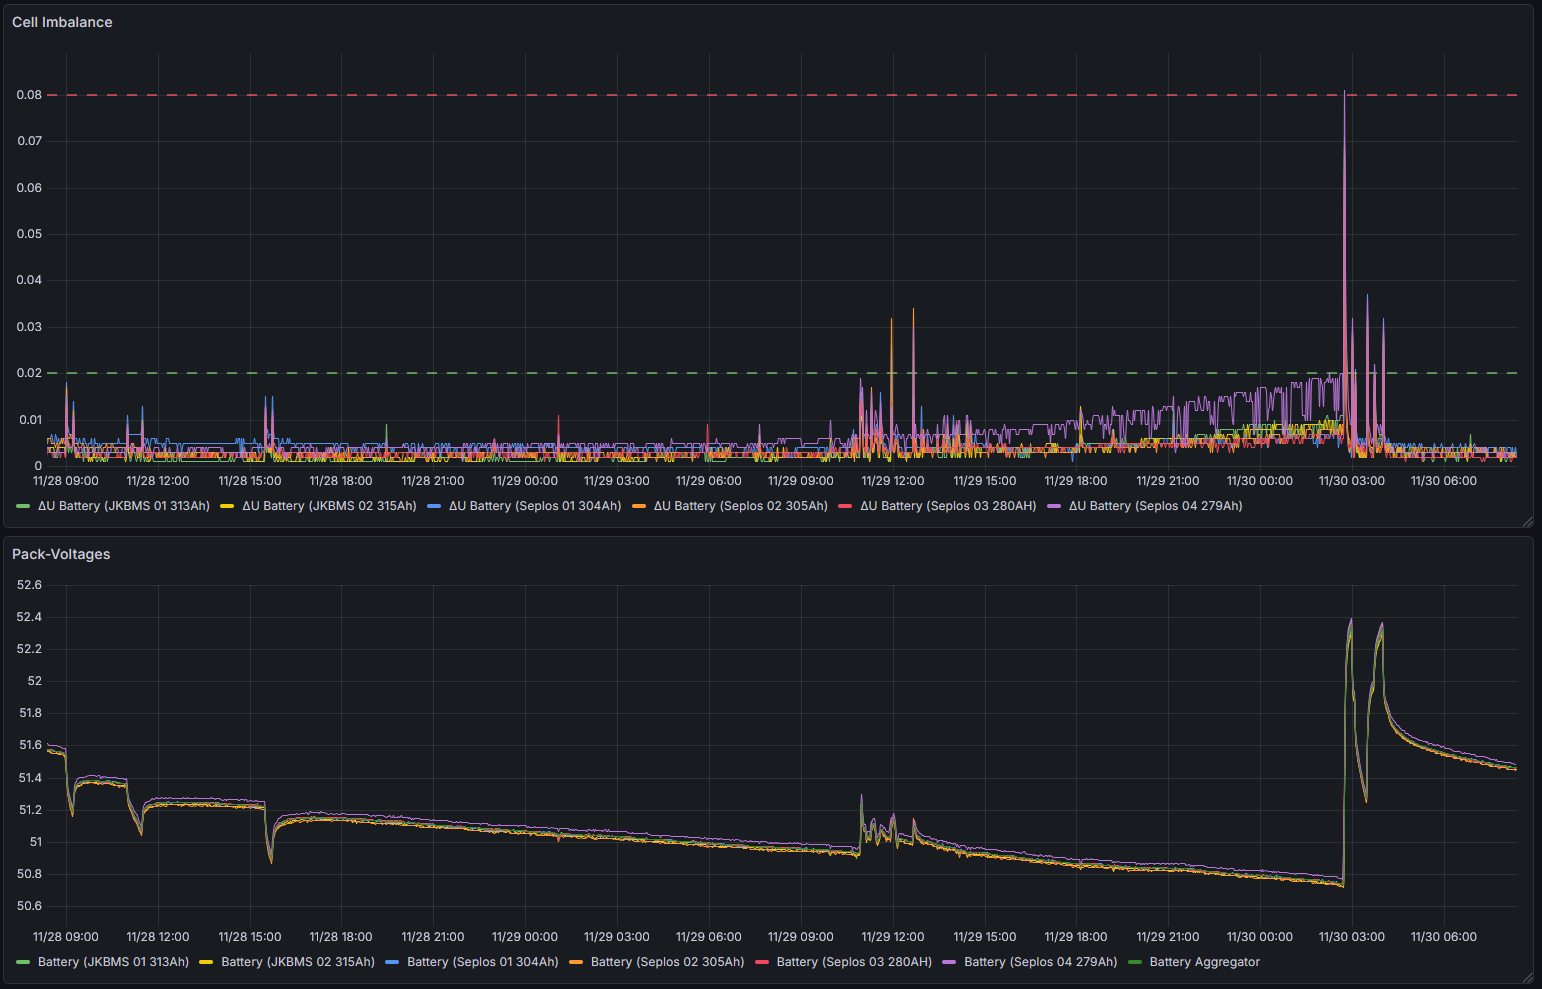The height and width of the screenshot is (989, 1542).
Task: Click resize handle icon of Pack-Voltages panel
Action: click(1526, 977)
